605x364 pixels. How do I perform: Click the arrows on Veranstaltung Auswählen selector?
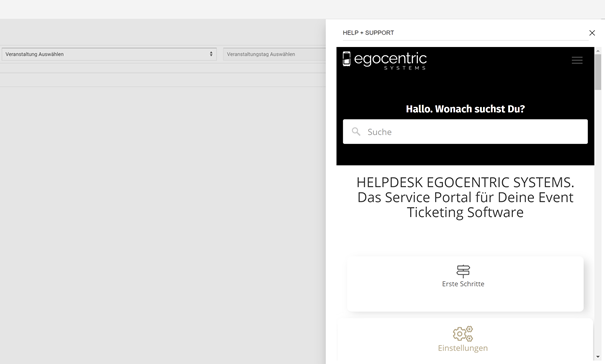(211, 54)
